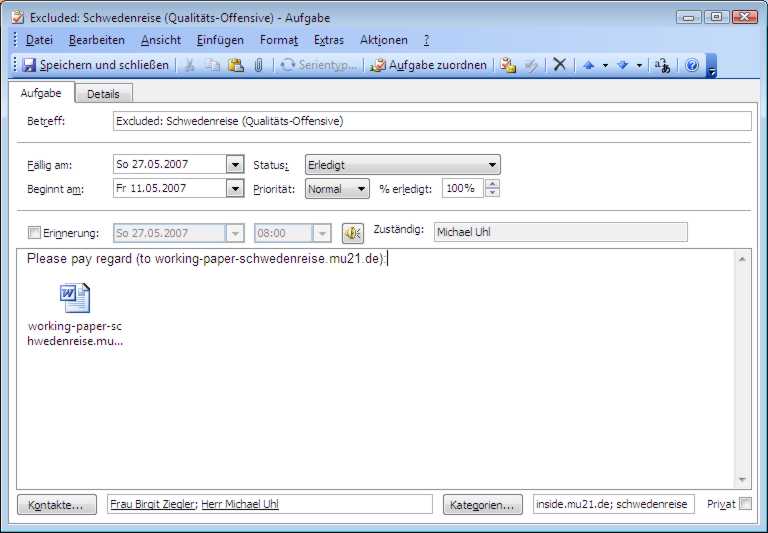The image size is (768, 533).
Task: Click the copy icon in toolbar
Action: 213,65
